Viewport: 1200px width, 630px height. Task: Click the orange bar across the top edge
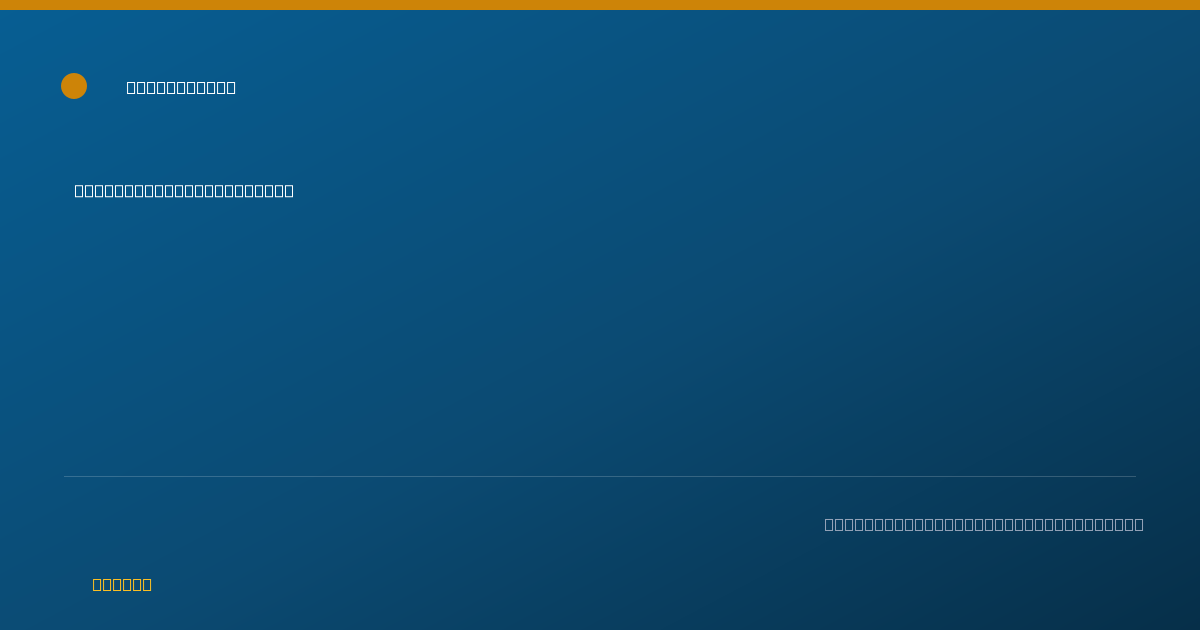tap(600, 5)
